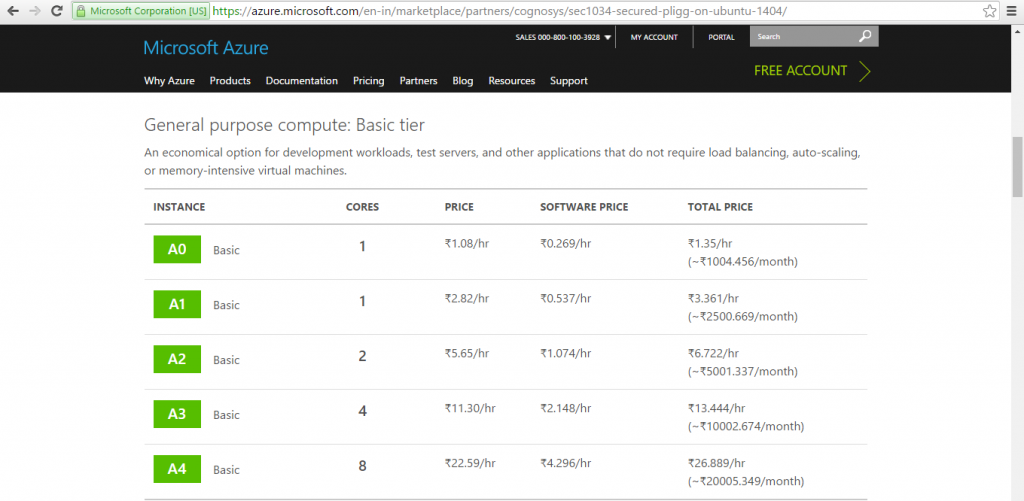Click the Microsoft Azure logo
Screen dimensions: 1024x501
coord(206,48)
